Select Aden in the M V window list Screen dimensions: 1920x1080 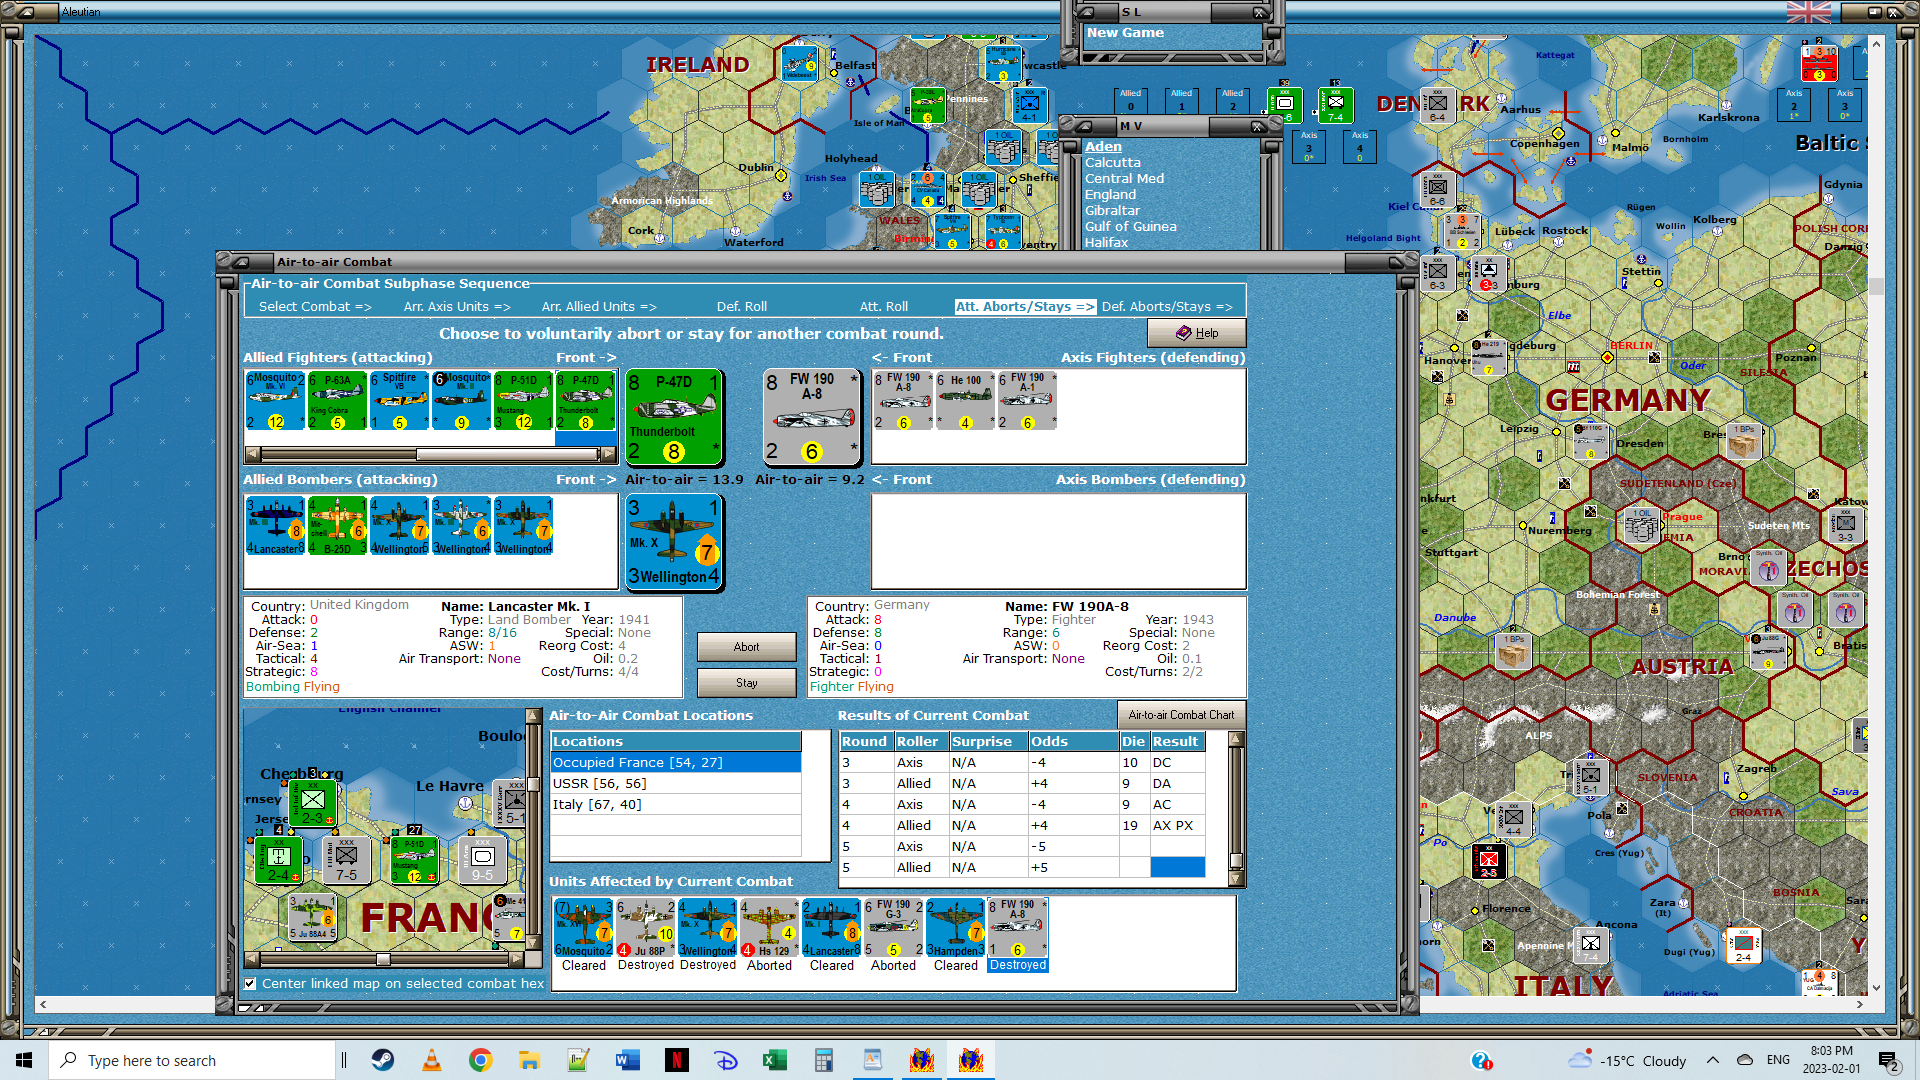coord(1103,147)
